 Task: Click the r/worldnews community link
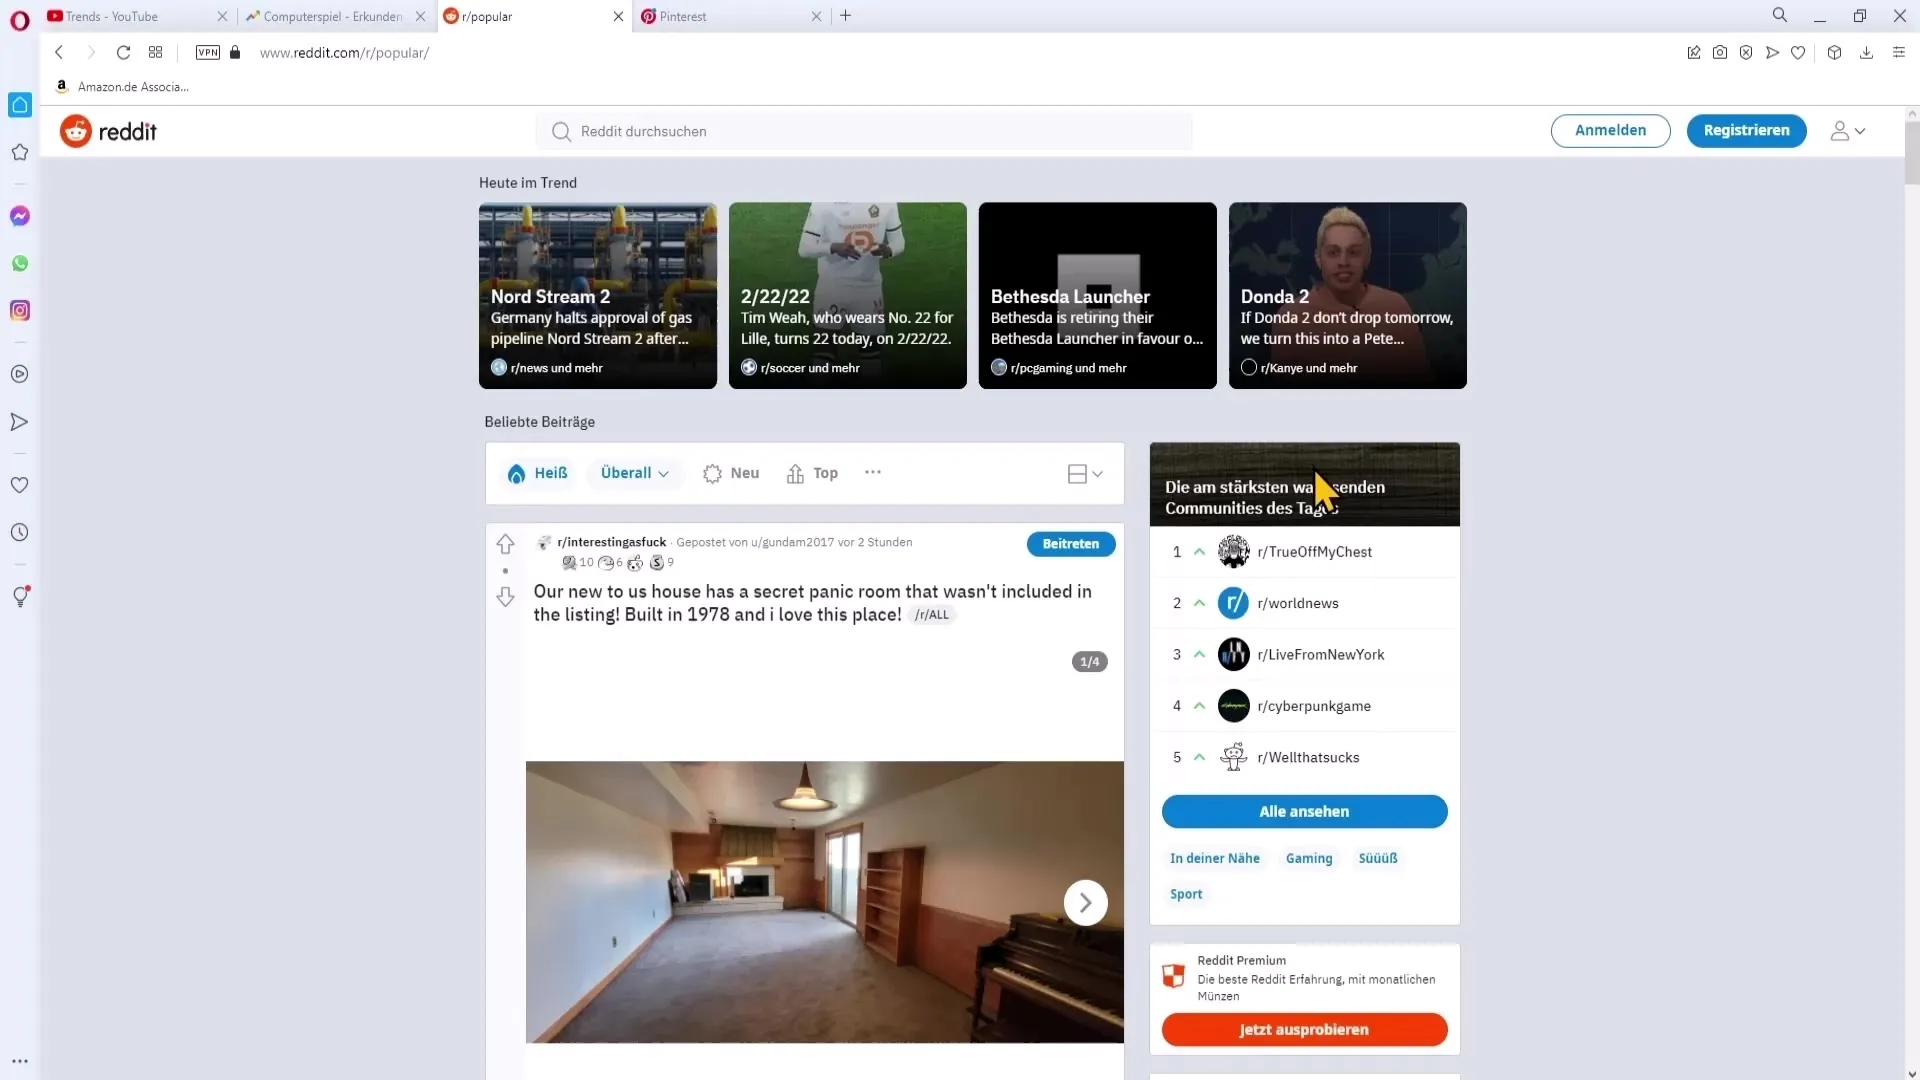pyautogui.click(x=1298, y=603)
